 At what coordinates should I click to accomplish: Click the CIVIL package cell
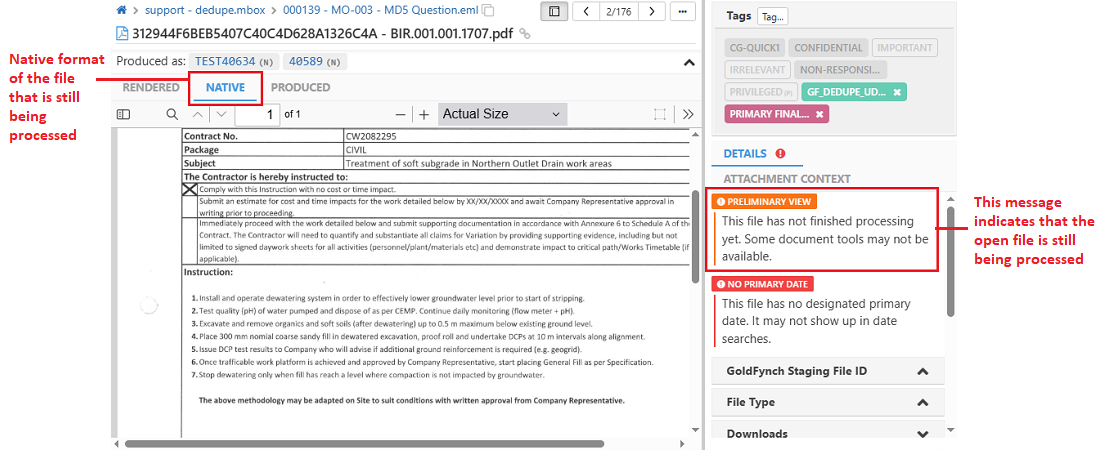pos(517,150)
